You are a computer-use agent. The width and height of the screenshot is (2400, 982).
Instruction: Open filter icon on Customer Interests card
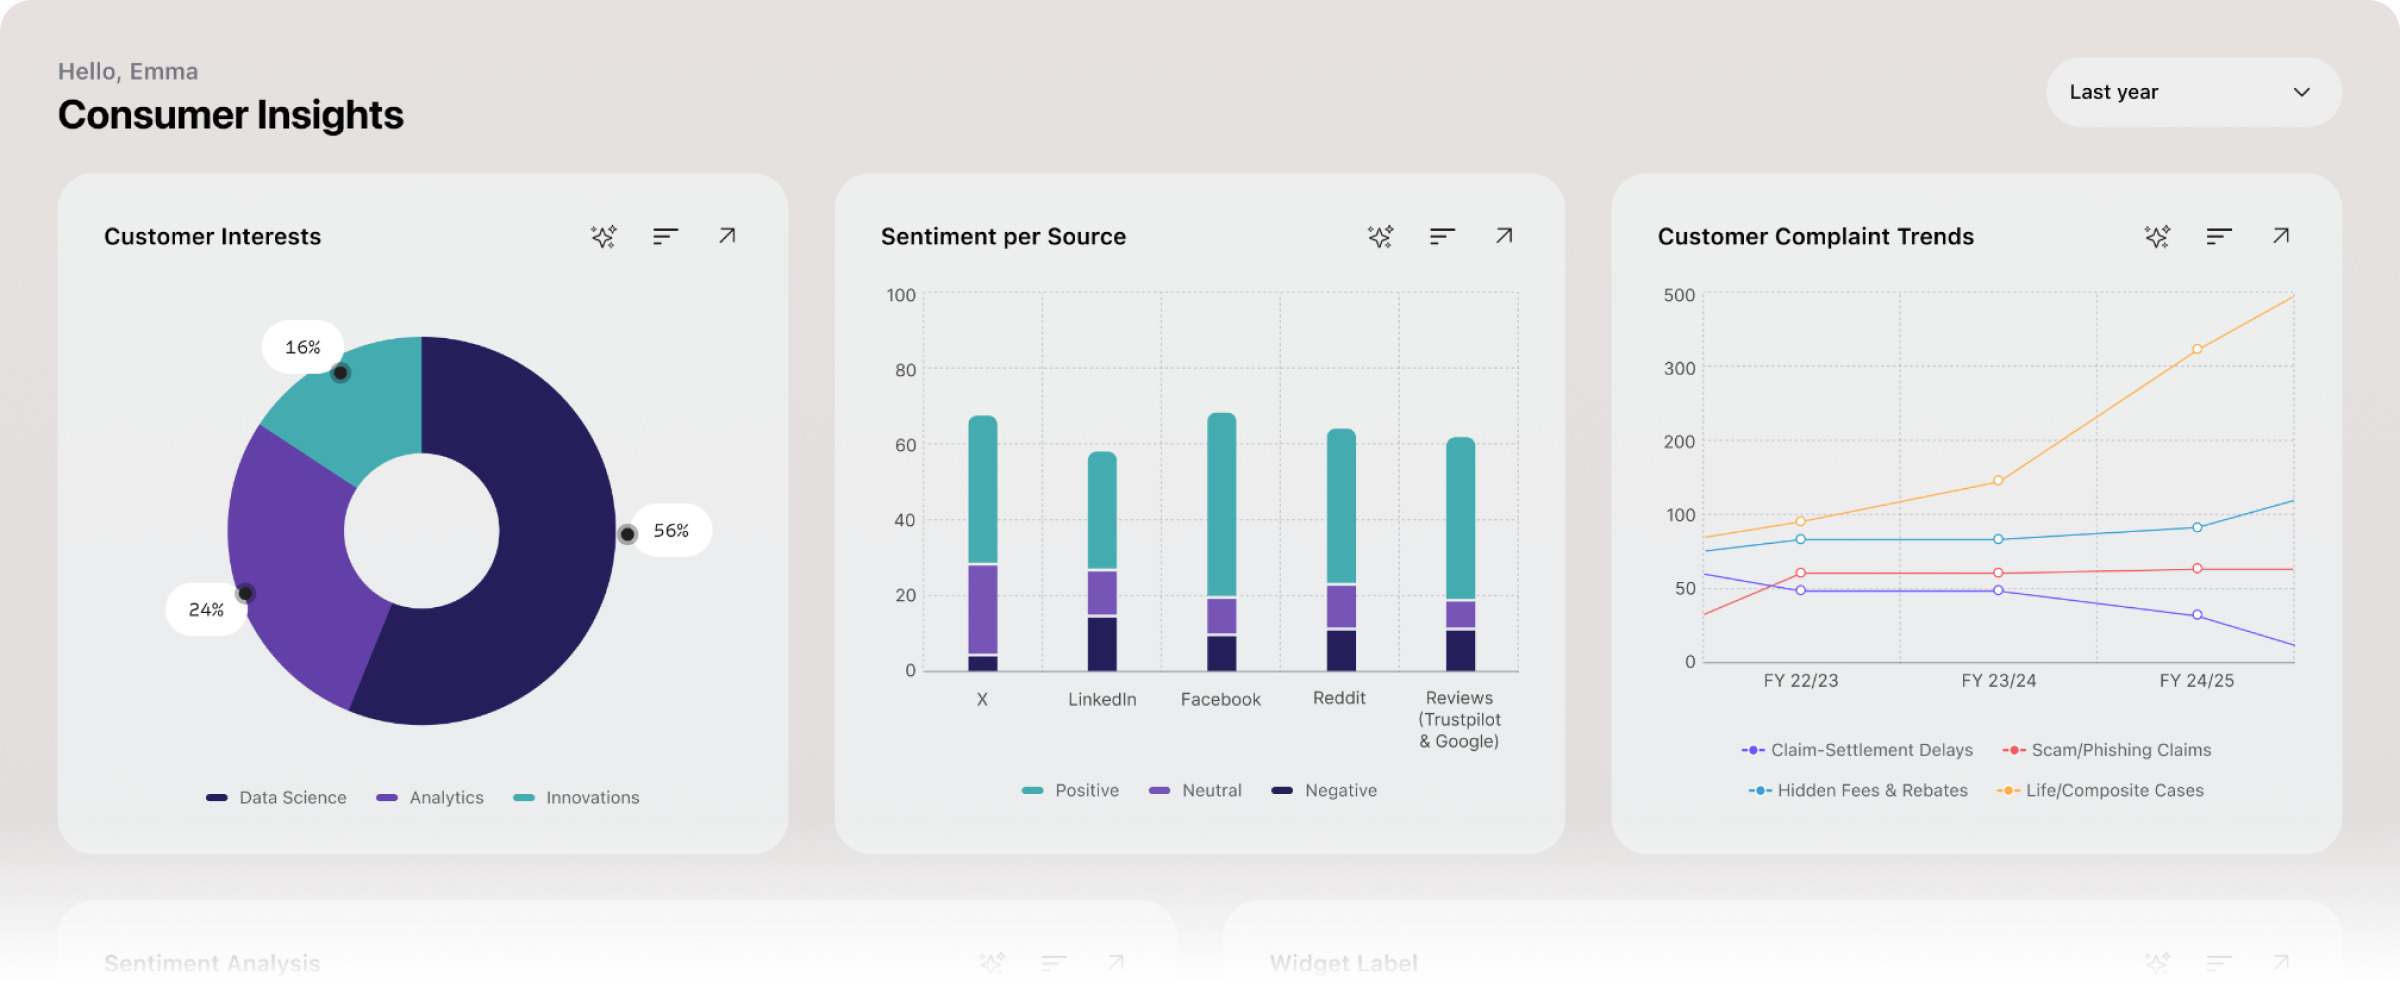point(665,236)
